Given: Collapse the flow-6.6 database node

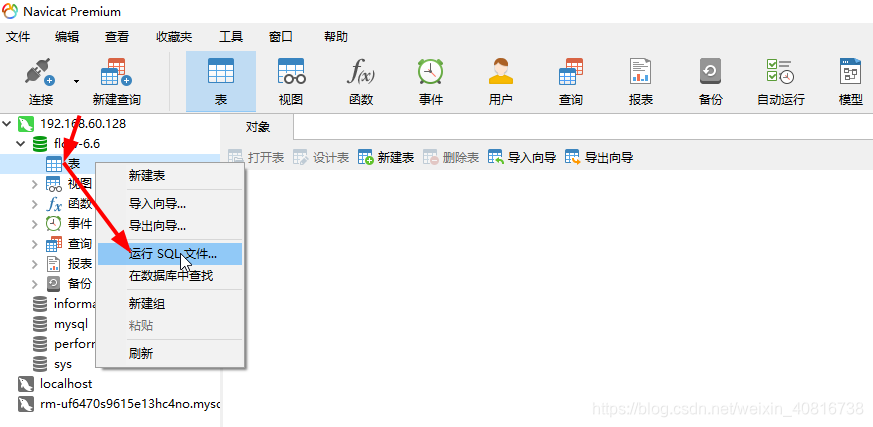Looking at the screenshot, I should pyautogui.click(x=21, y=144).
